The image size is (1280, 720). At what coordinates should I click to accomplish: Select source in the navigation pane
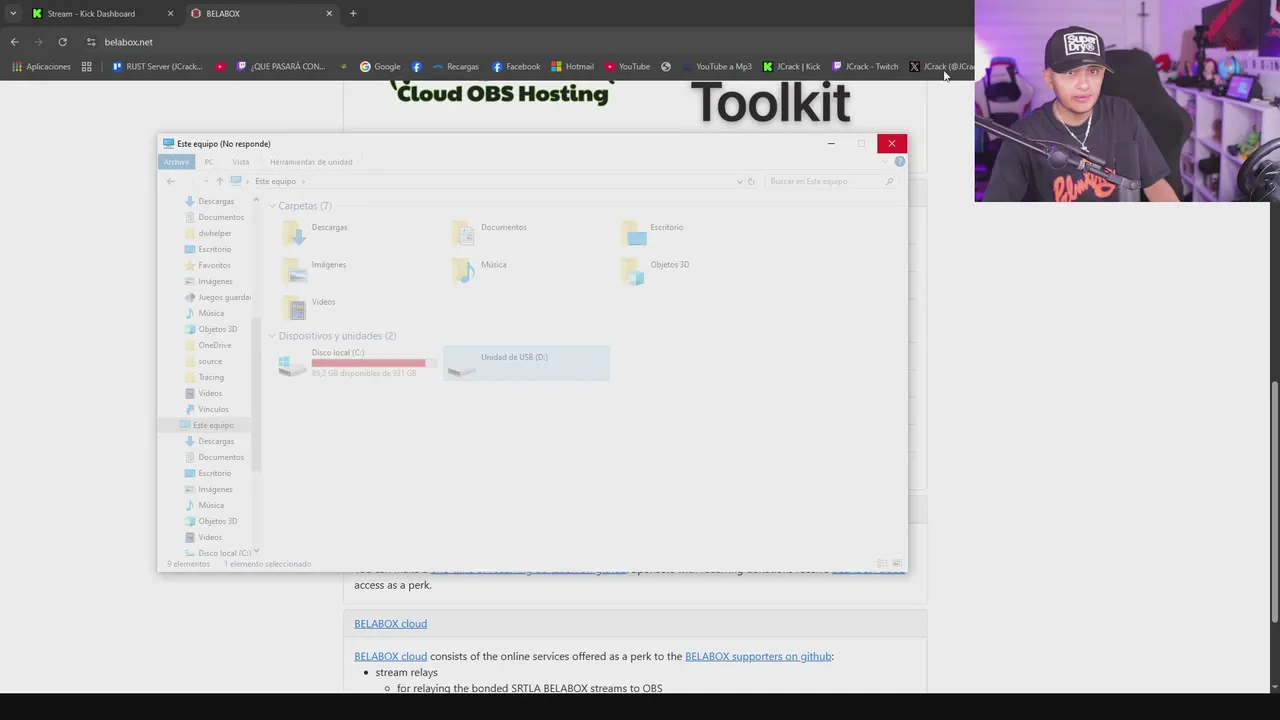tap(210, 361)
